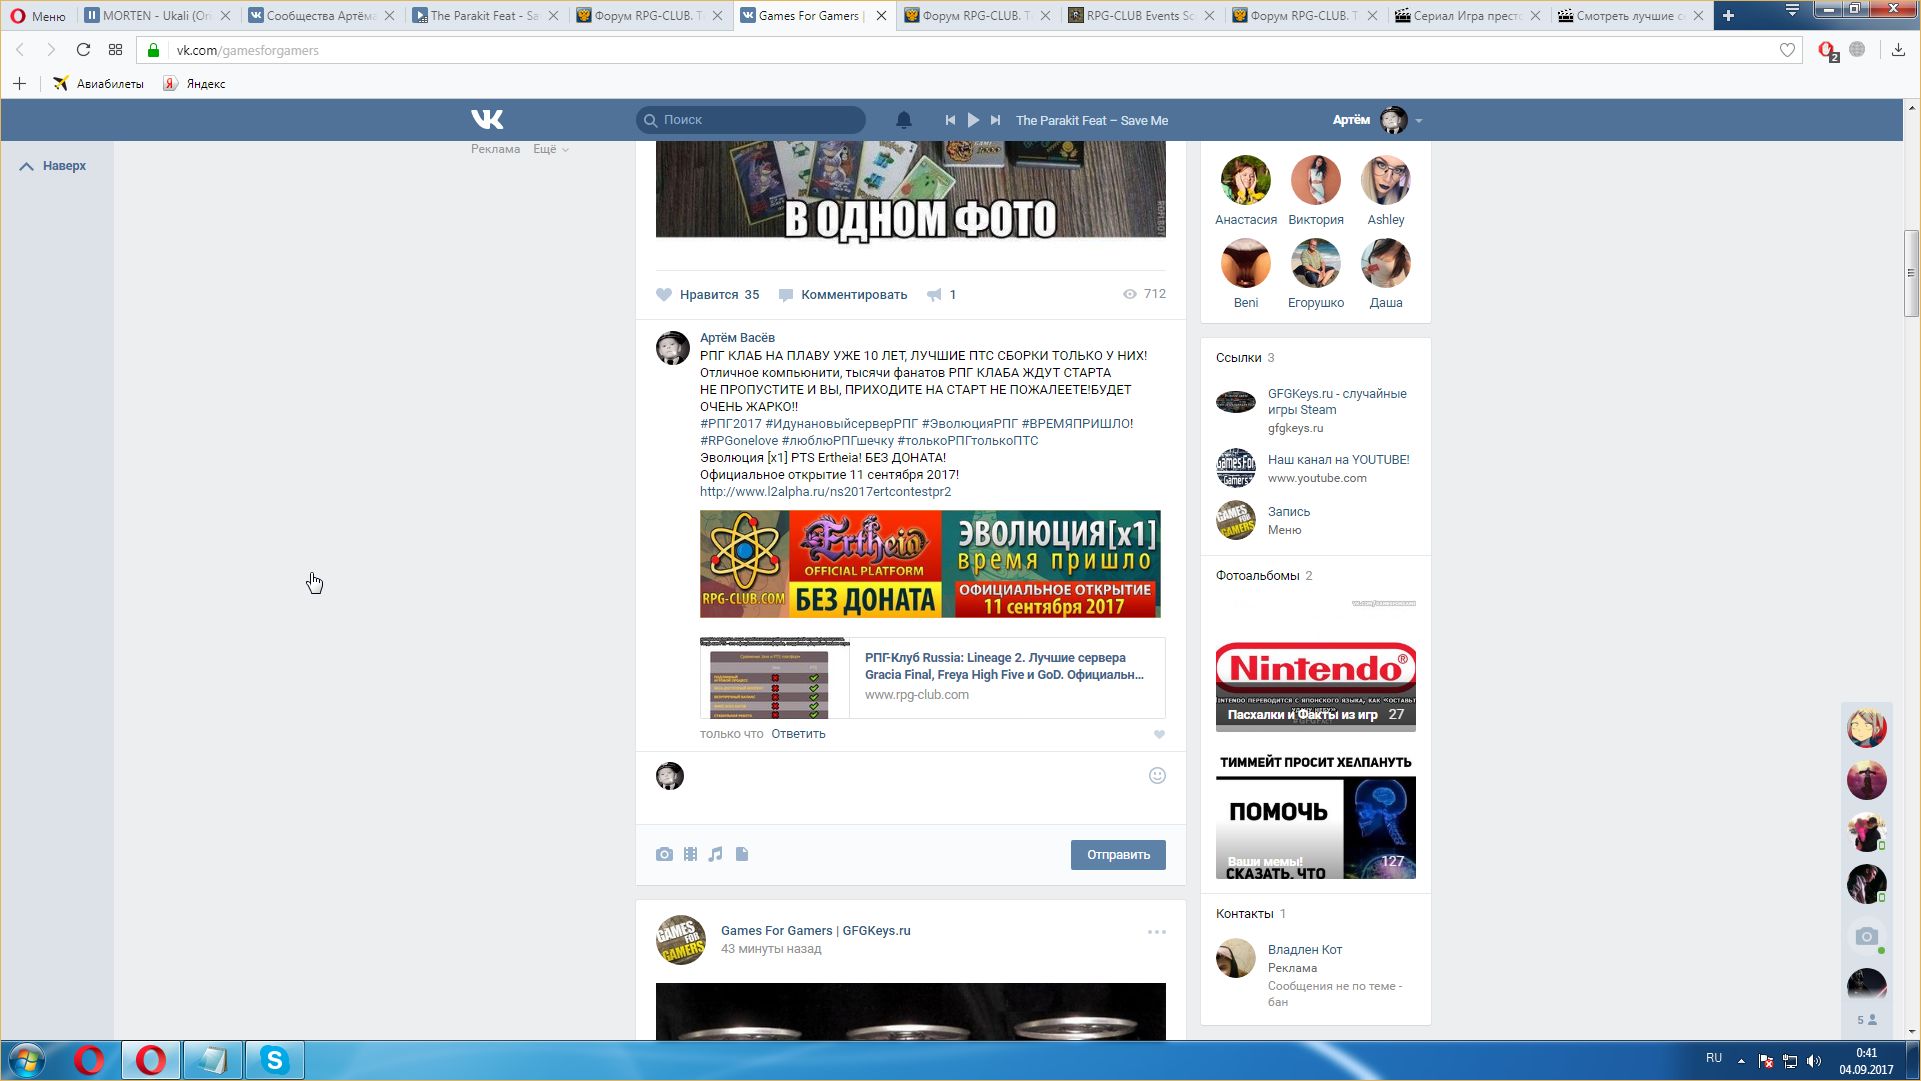
Task: Open Ashley member avatar
Action: coord(1385,180)
